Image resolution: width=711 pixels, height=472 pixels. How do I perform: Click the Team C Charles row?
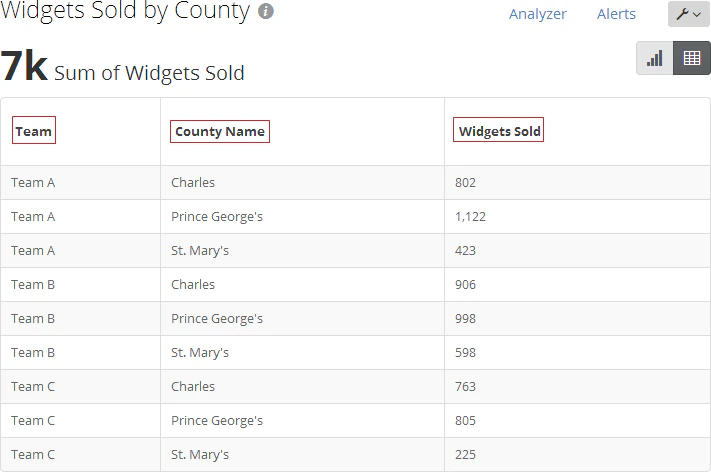click(356, 387)
